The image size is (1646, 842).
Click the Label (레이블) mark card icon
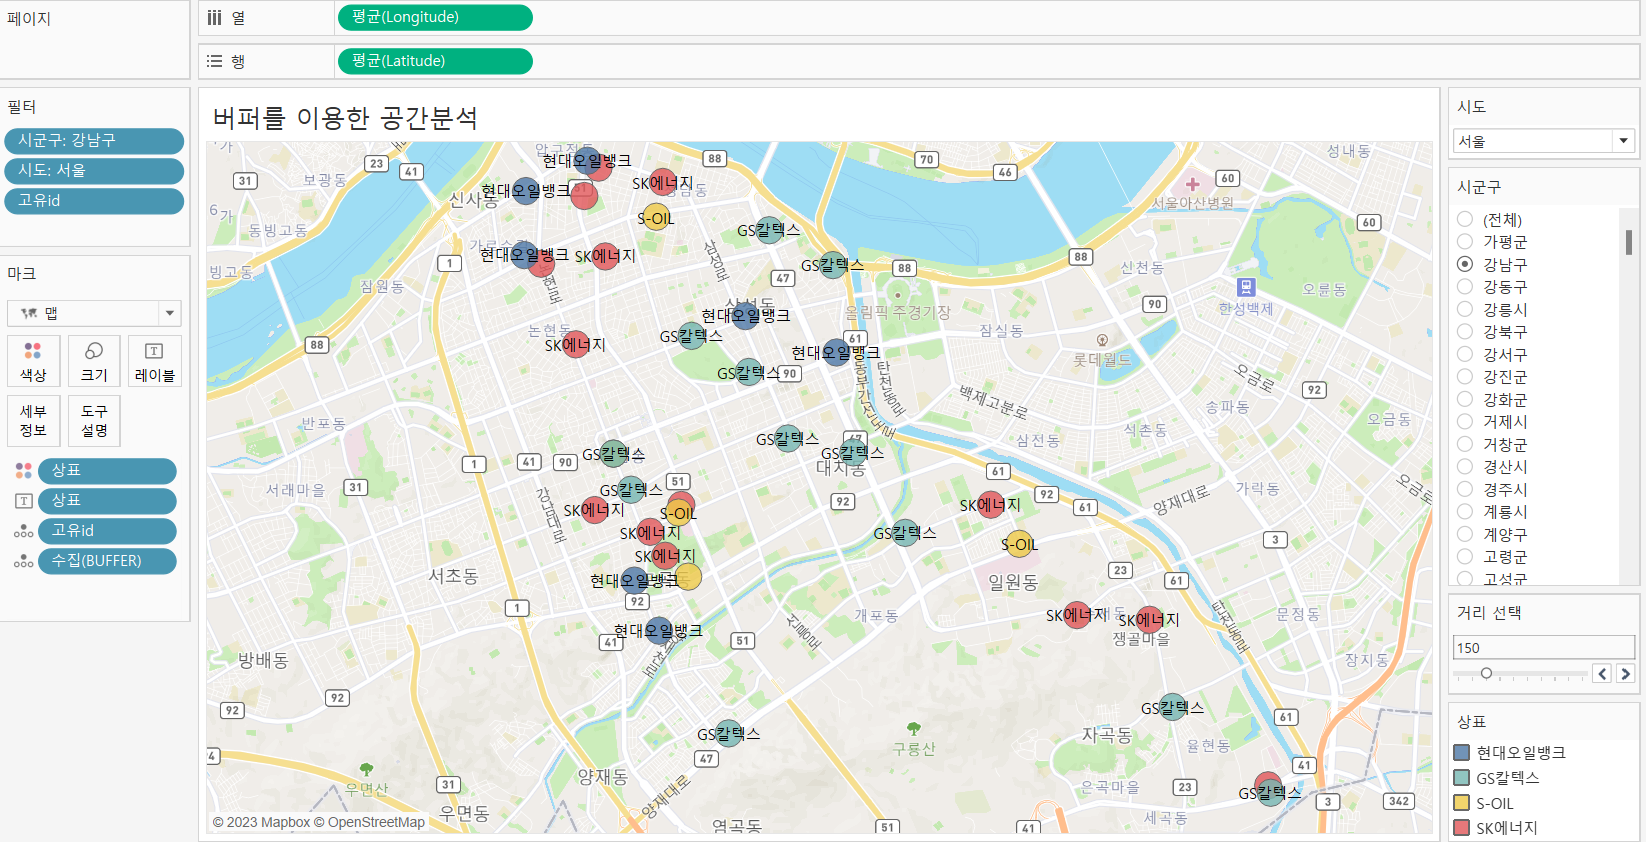coord(155,361)
